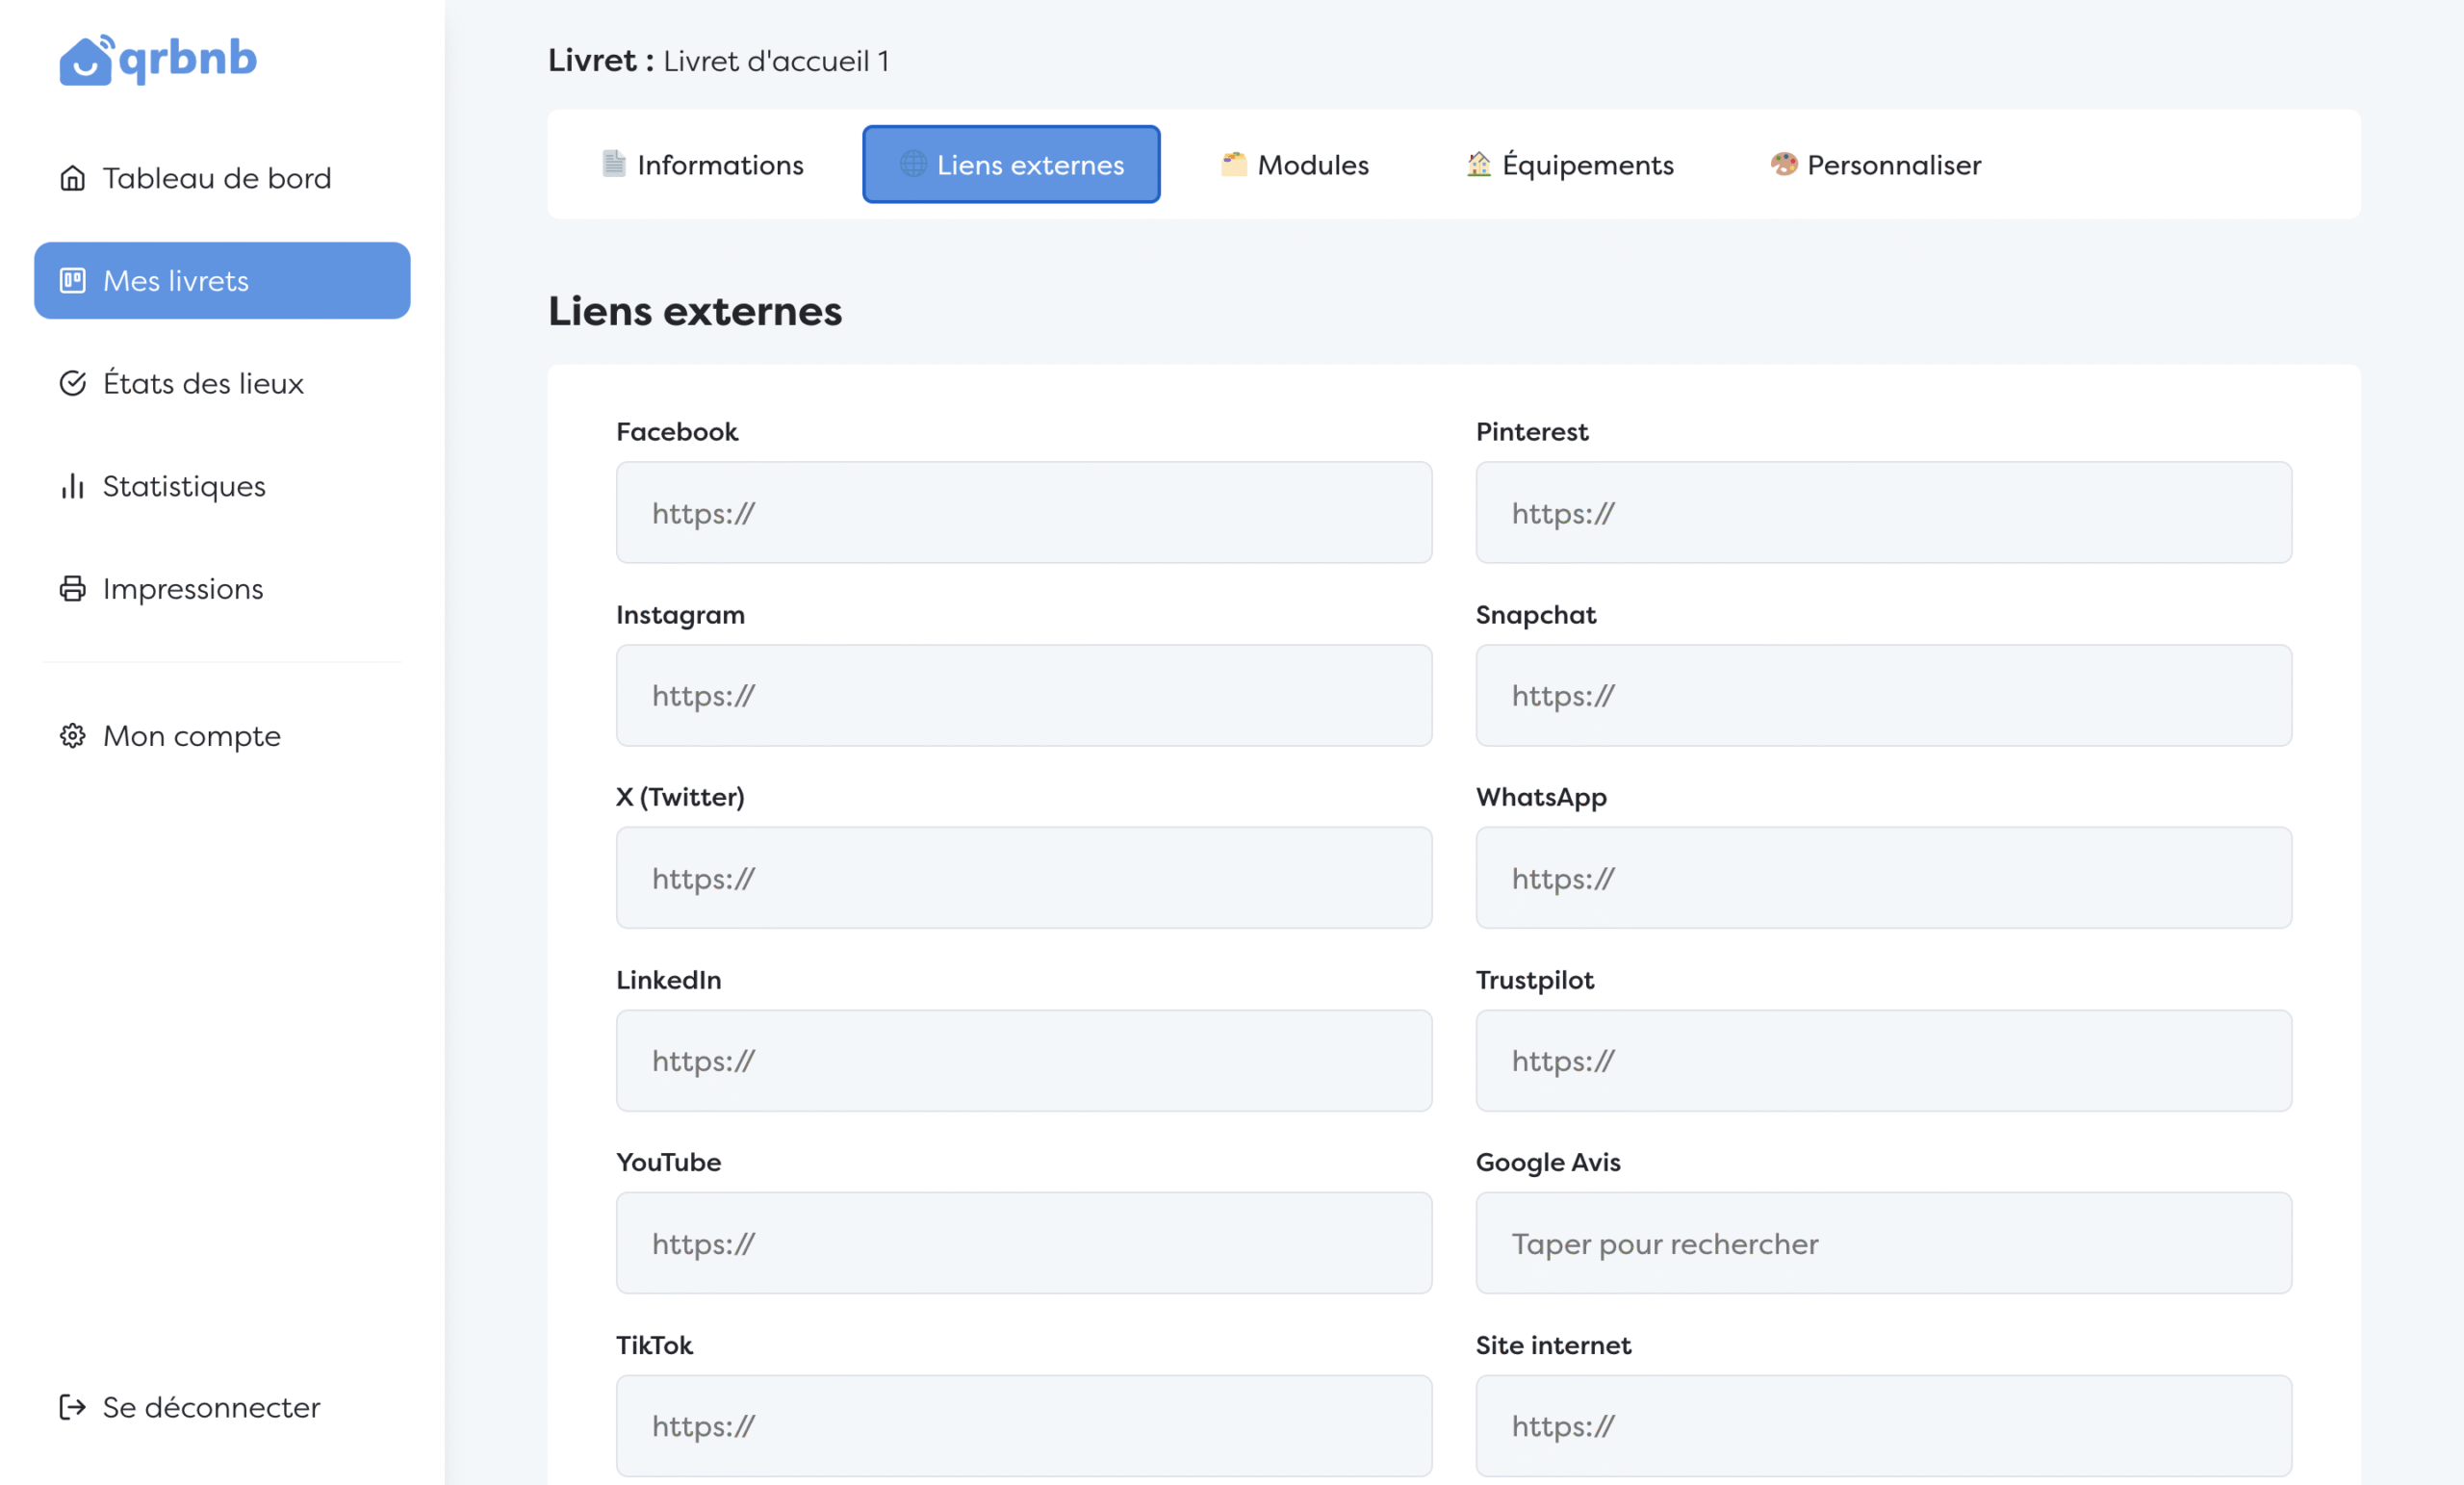This screenshot has width=2464, height=1485.
Task: Click the Se déconnecter logout icon
Action: coord(72,1407)
